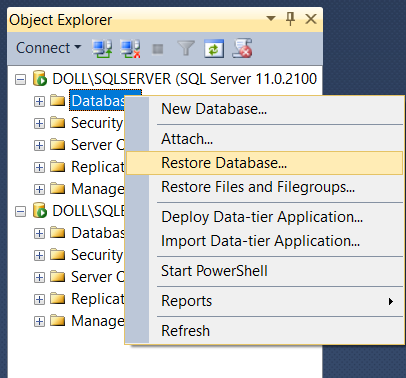Expand Server Objects under first server
This screenshot has height=378, width=406.
39,145
